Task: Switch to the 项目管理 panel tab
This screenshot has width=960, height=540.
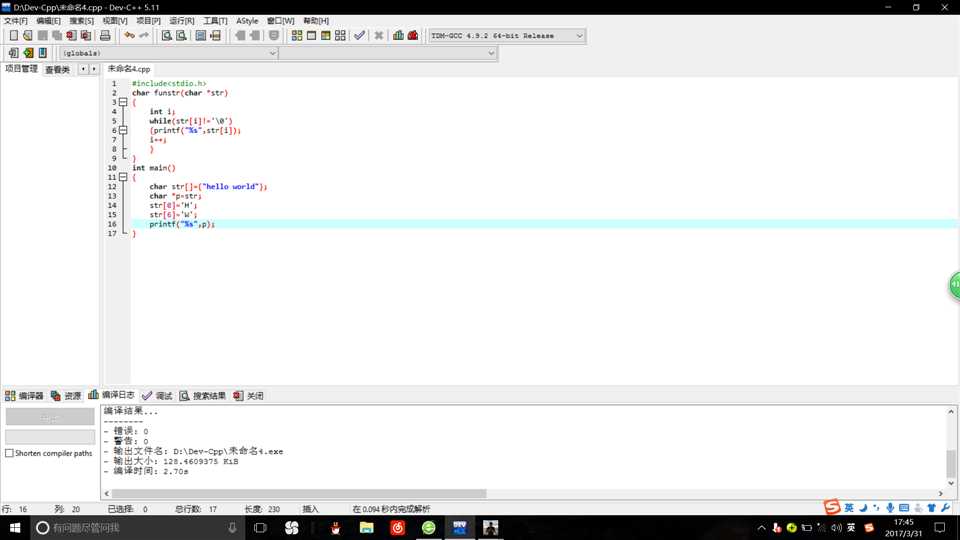Action: (x=21, y=69)
